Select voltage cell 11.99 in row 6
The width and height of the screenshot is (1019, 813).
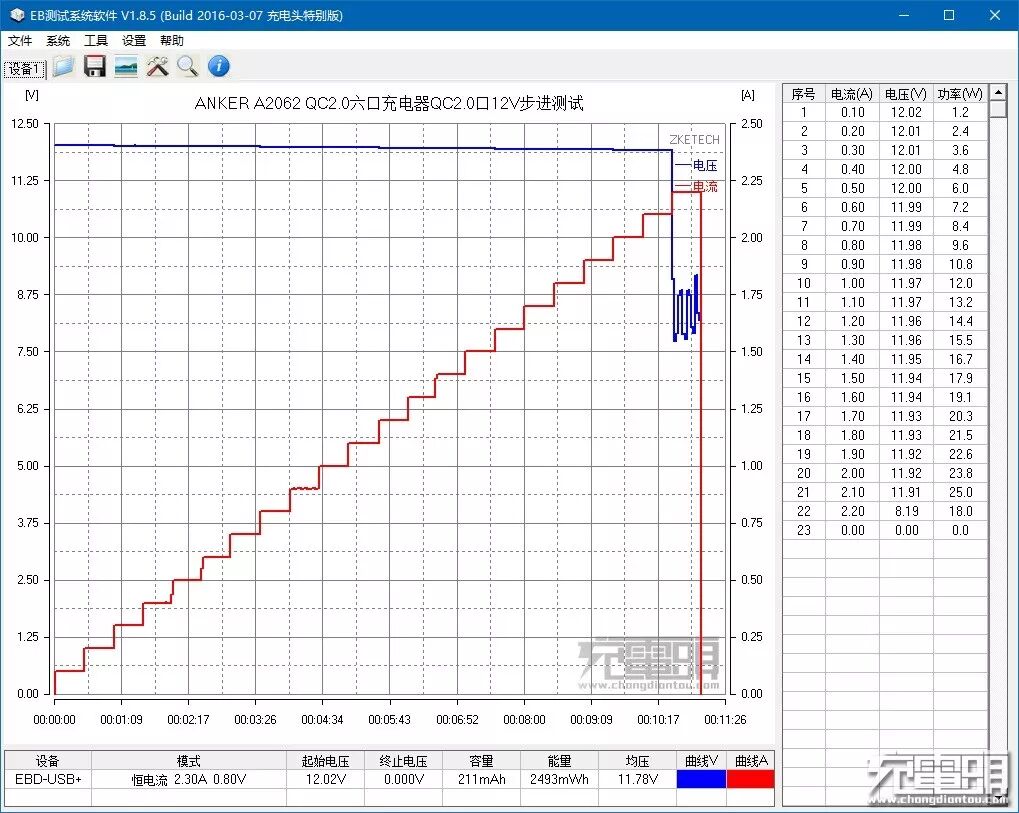click(x=906, y=207)
